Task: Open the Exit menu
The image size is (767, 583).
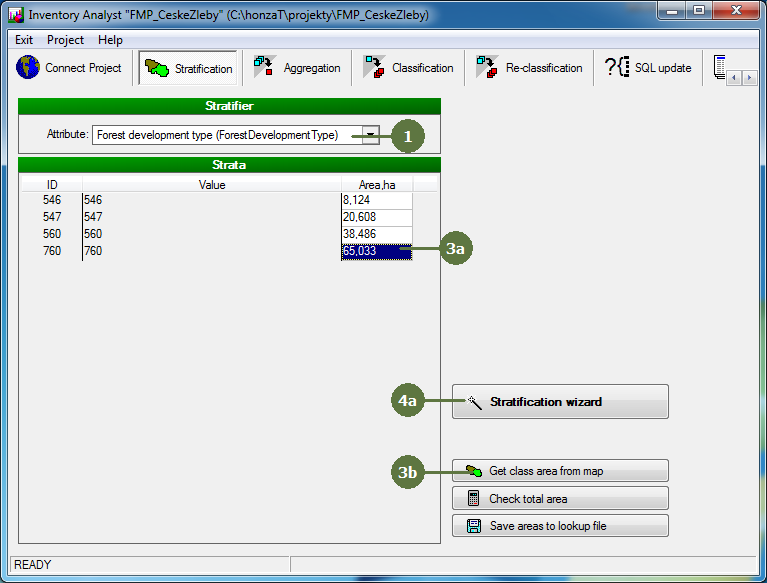Action: [x=24, y=40]
